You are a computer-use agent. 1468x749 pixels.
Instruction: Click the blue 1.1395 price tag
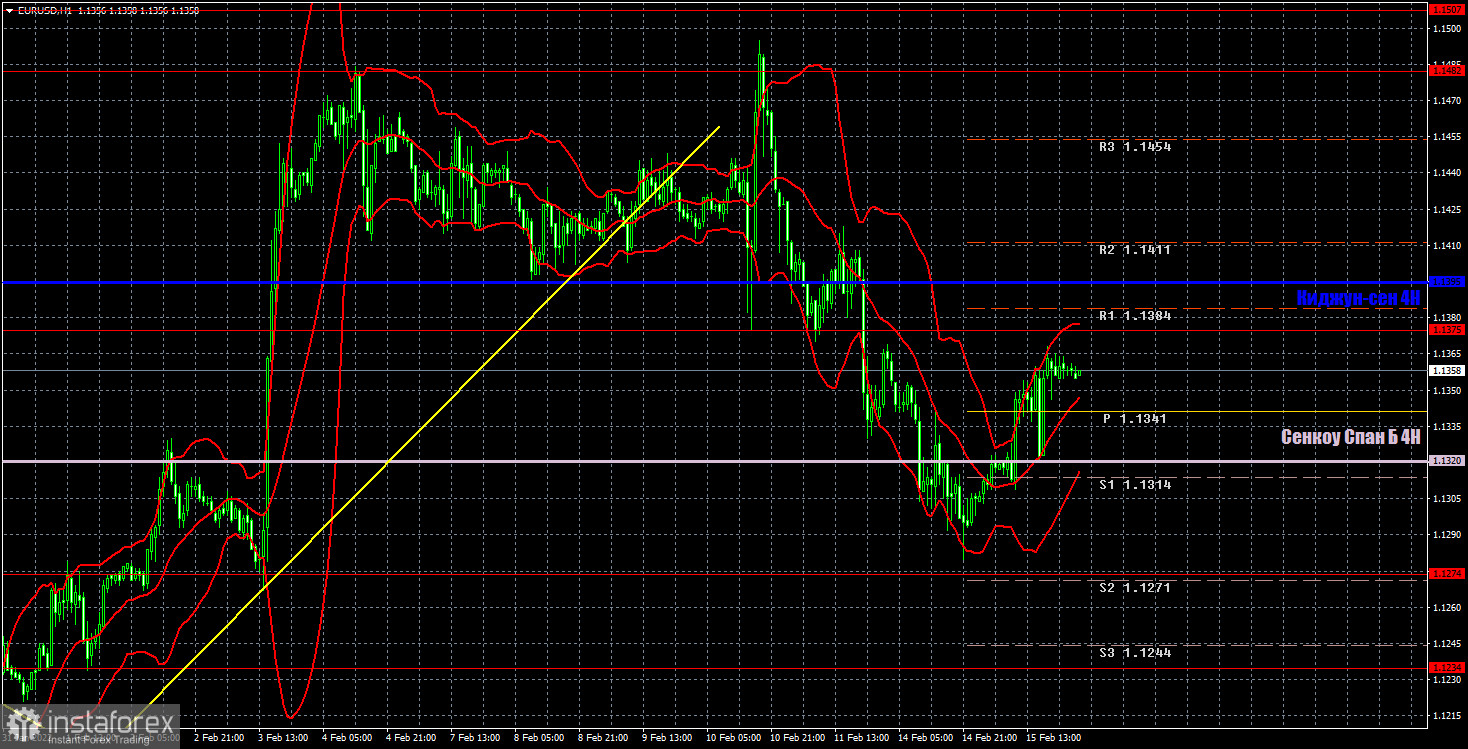tap(1447, 282)
